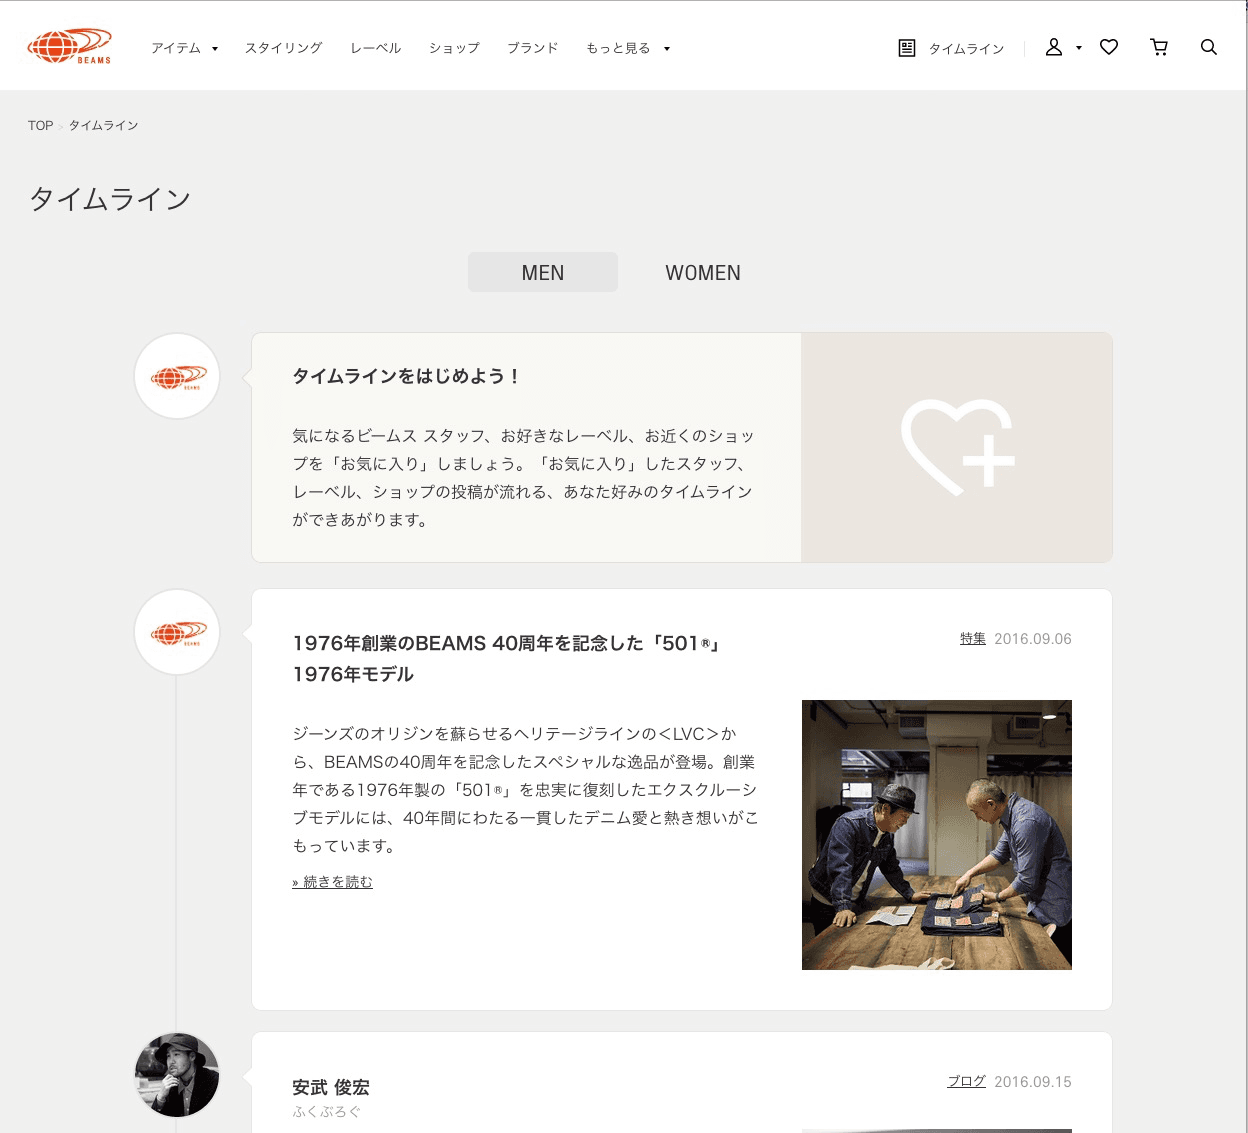1248x1133 pixels.
Task: Go to TOP breadcrumb link
Action: [x=40, y=125]
